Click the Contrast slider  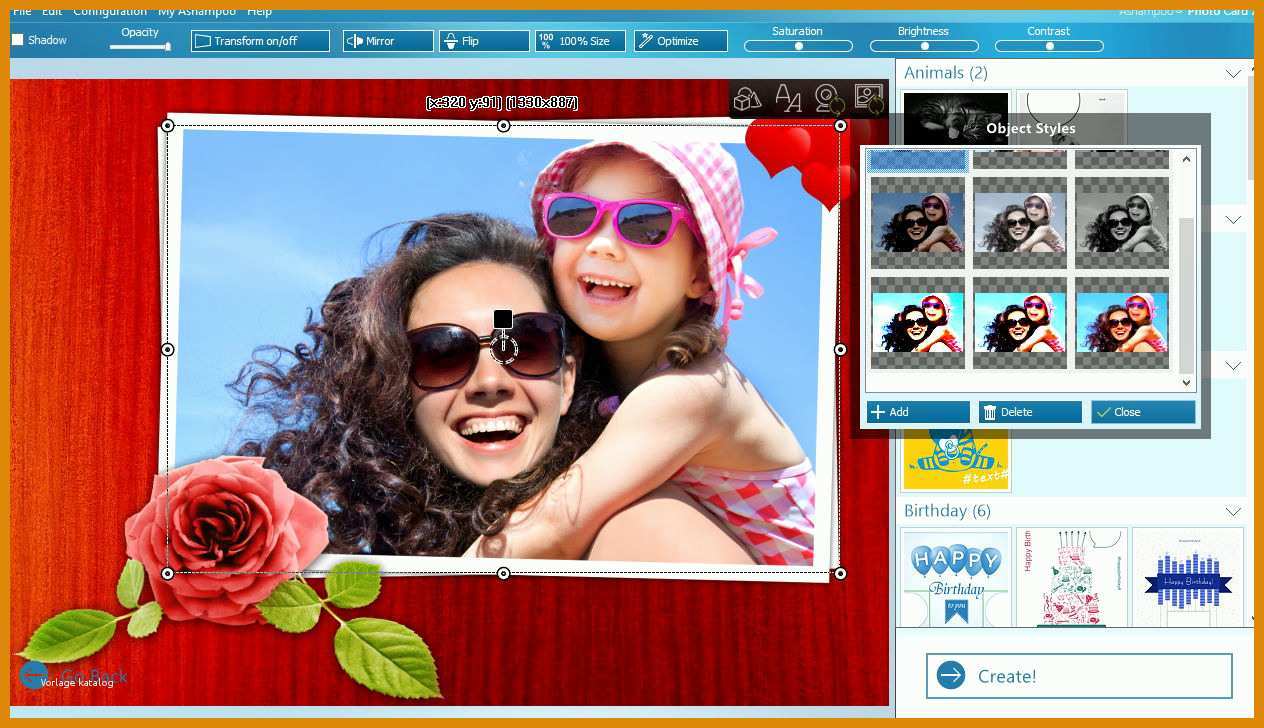[x=1049, y=46]
